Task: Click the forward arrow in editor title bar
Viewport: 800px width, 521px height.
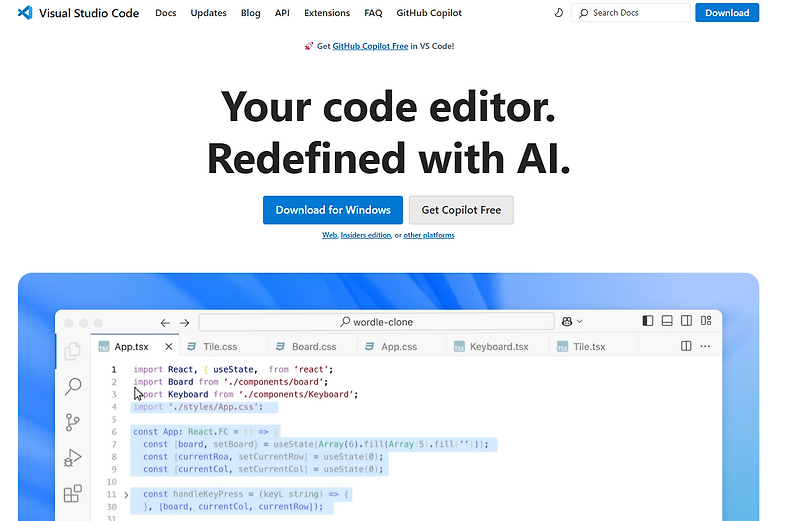Action: click(184, 322)
